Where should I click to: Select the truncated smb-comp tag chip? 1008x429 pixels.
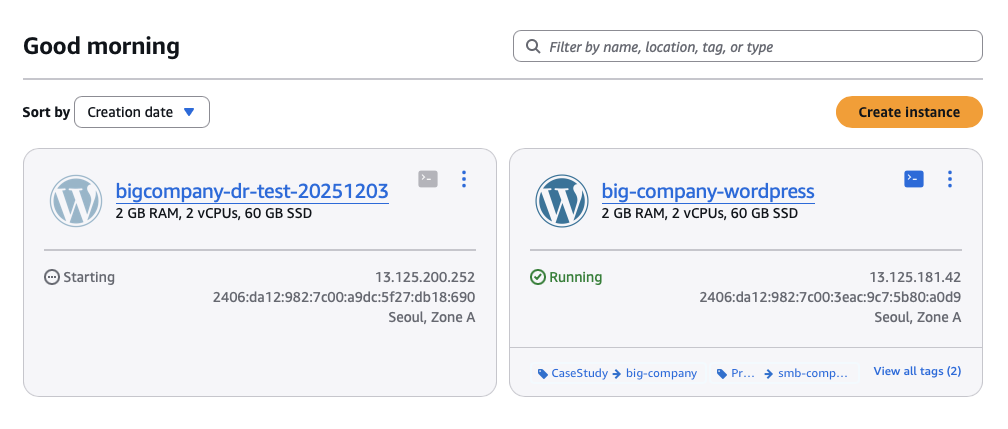(x=785, y=373)
